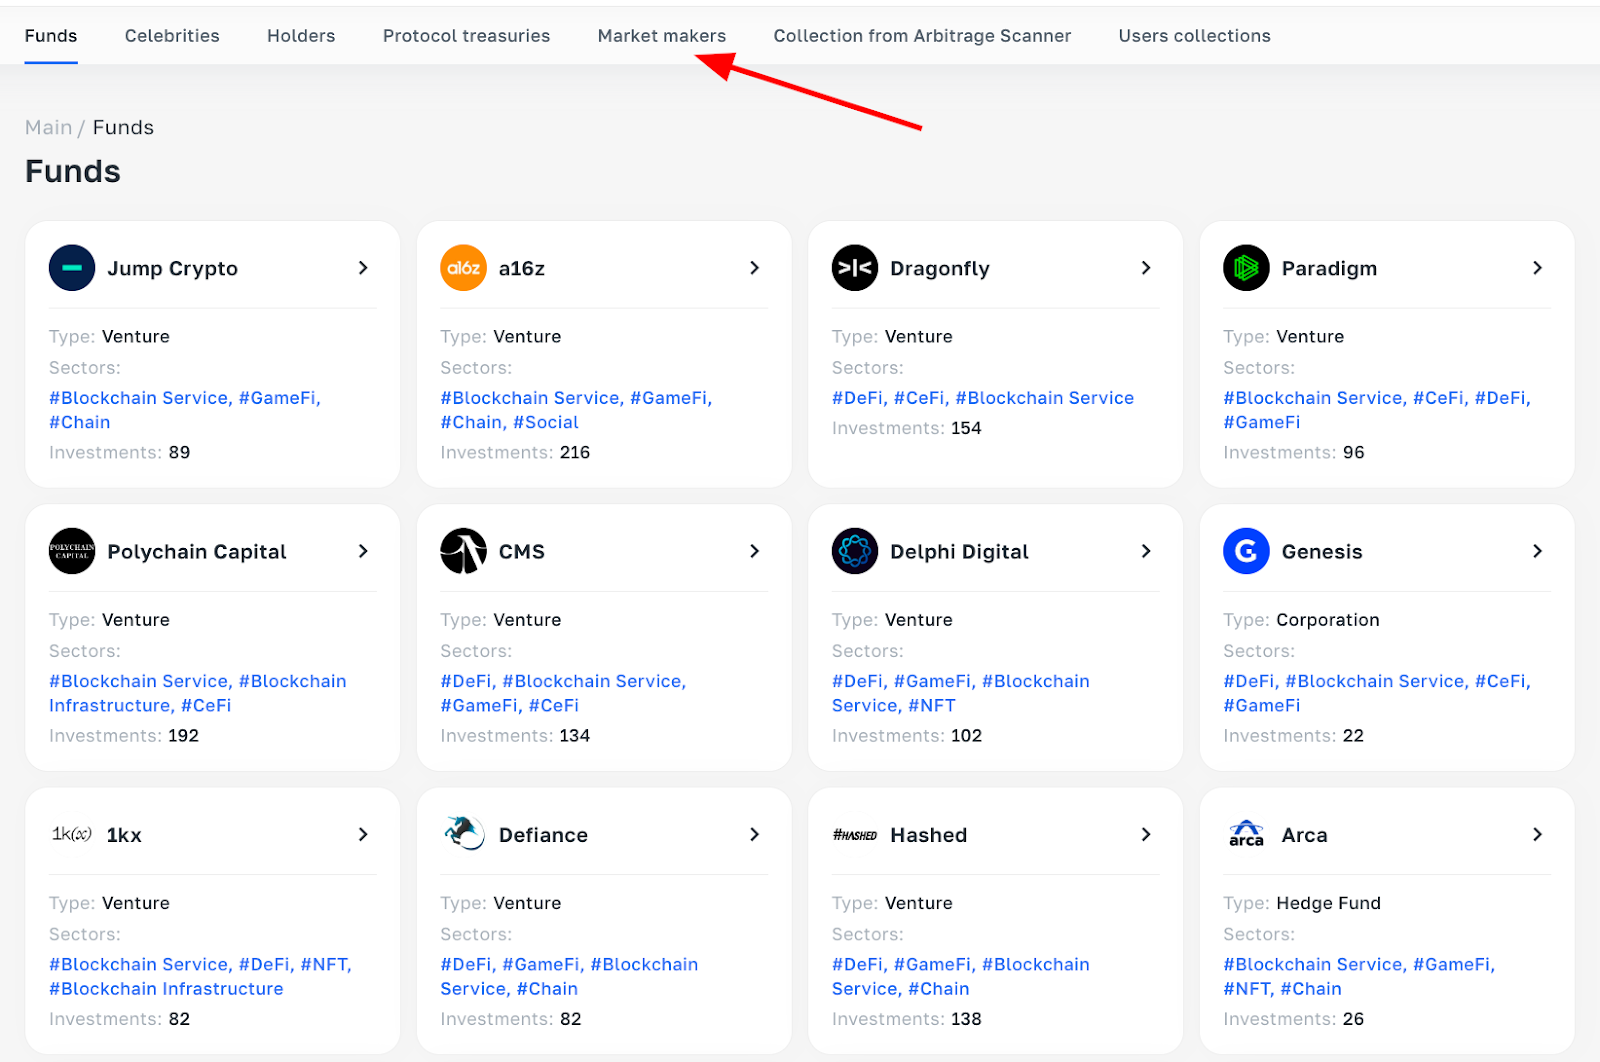Click 'Investments: 154' on Dragonfly card
This screenshot has height=1062, width=1600.
(907, 428)
